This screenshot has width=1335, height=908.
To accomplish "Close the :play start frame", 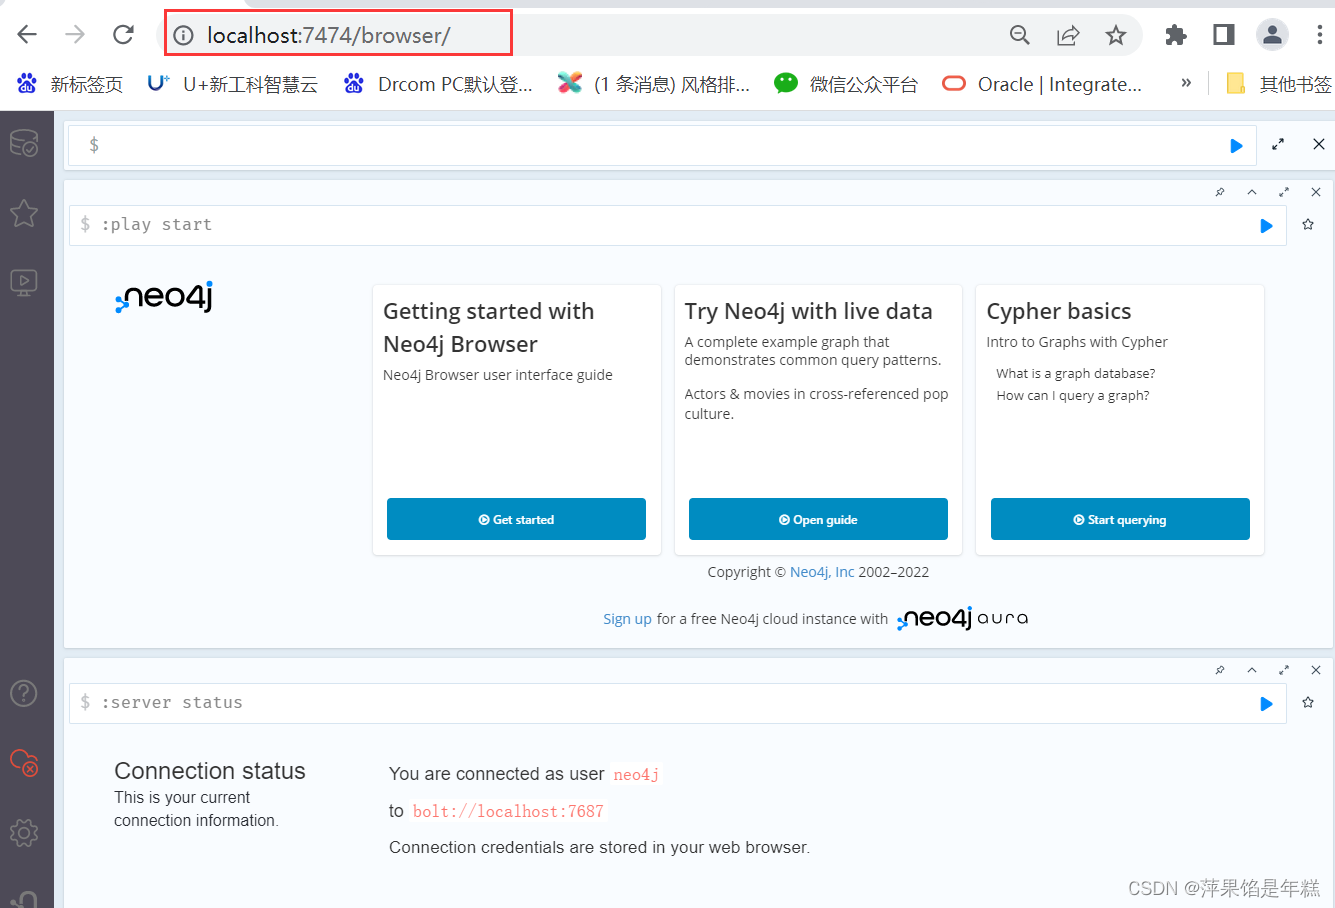I will click(1316, 192).
